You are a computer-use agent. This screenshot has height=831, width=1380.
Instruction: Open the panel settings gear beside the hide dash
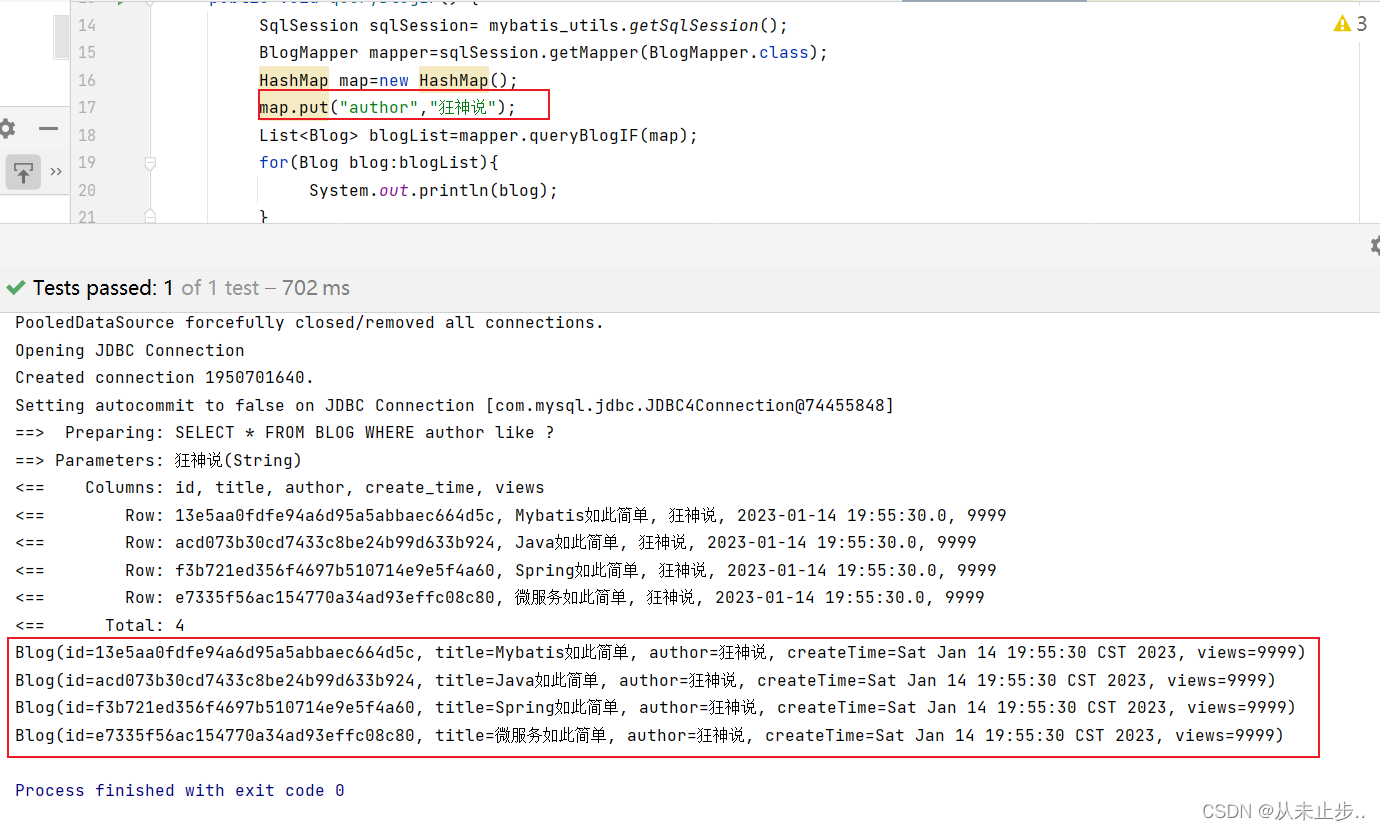click(x=6, y=128)
